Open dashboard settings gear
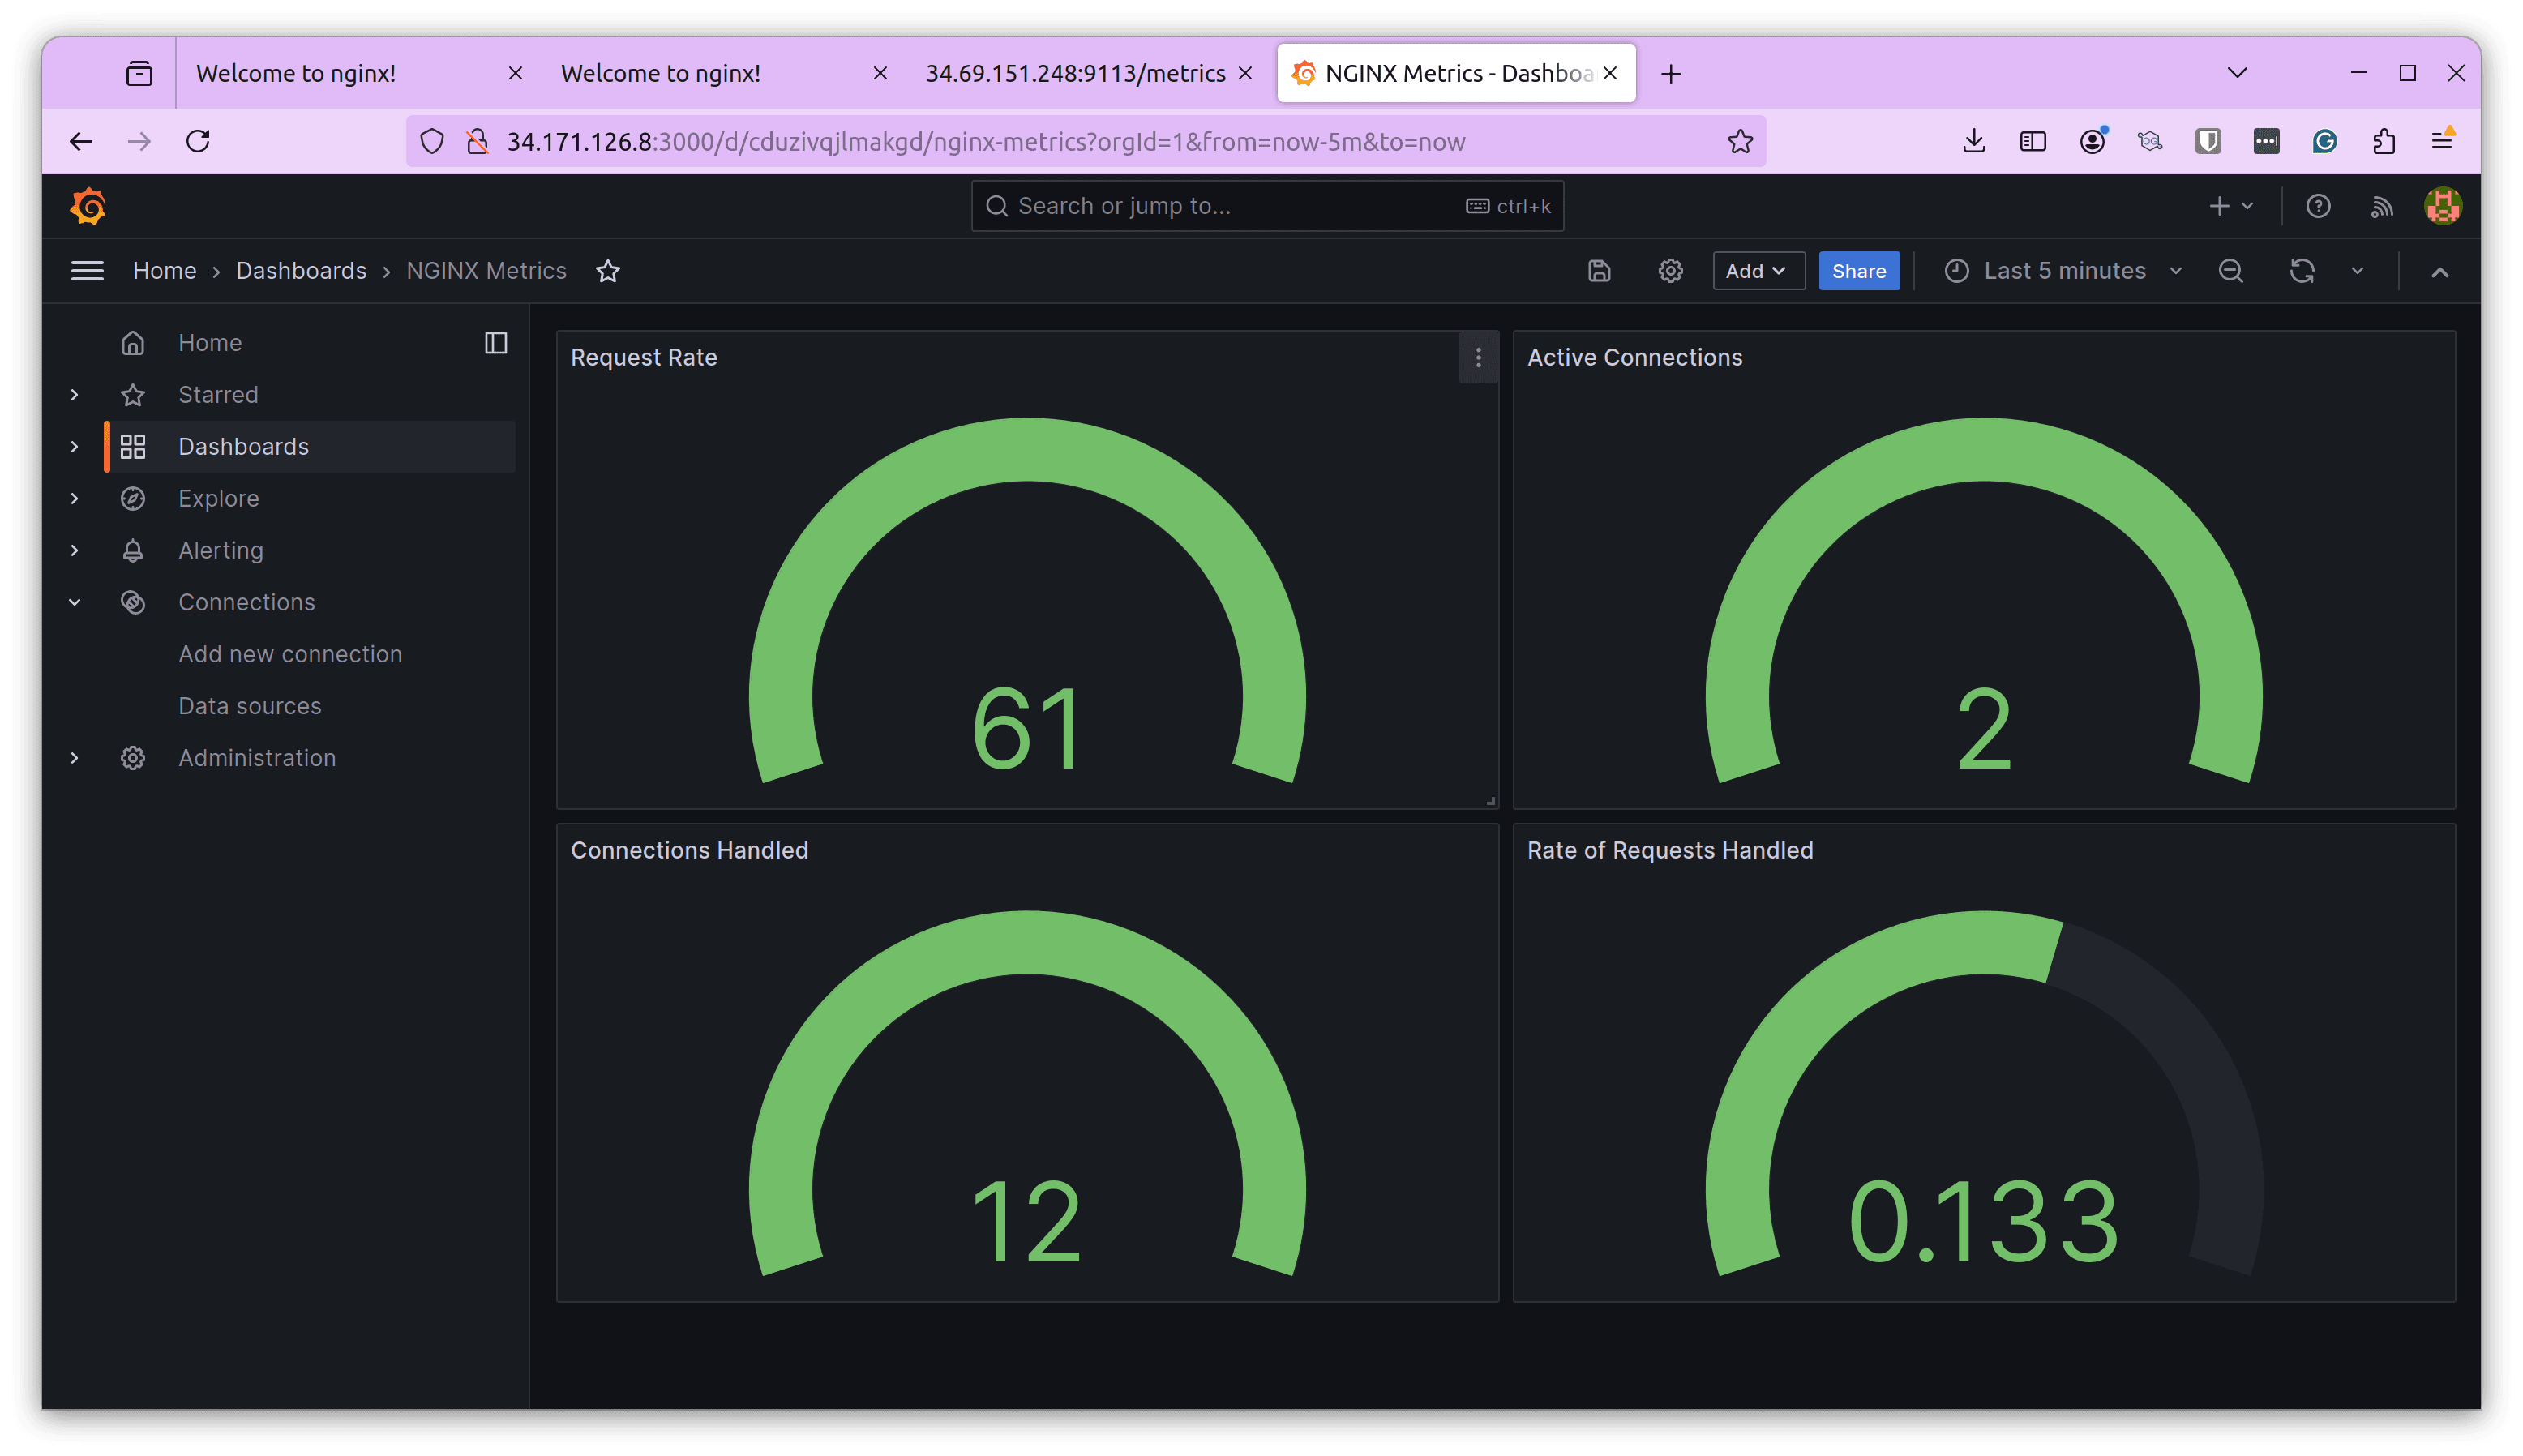Screen dimensions: 2523x1456 pyautogui.click(x=1670, y=271)
